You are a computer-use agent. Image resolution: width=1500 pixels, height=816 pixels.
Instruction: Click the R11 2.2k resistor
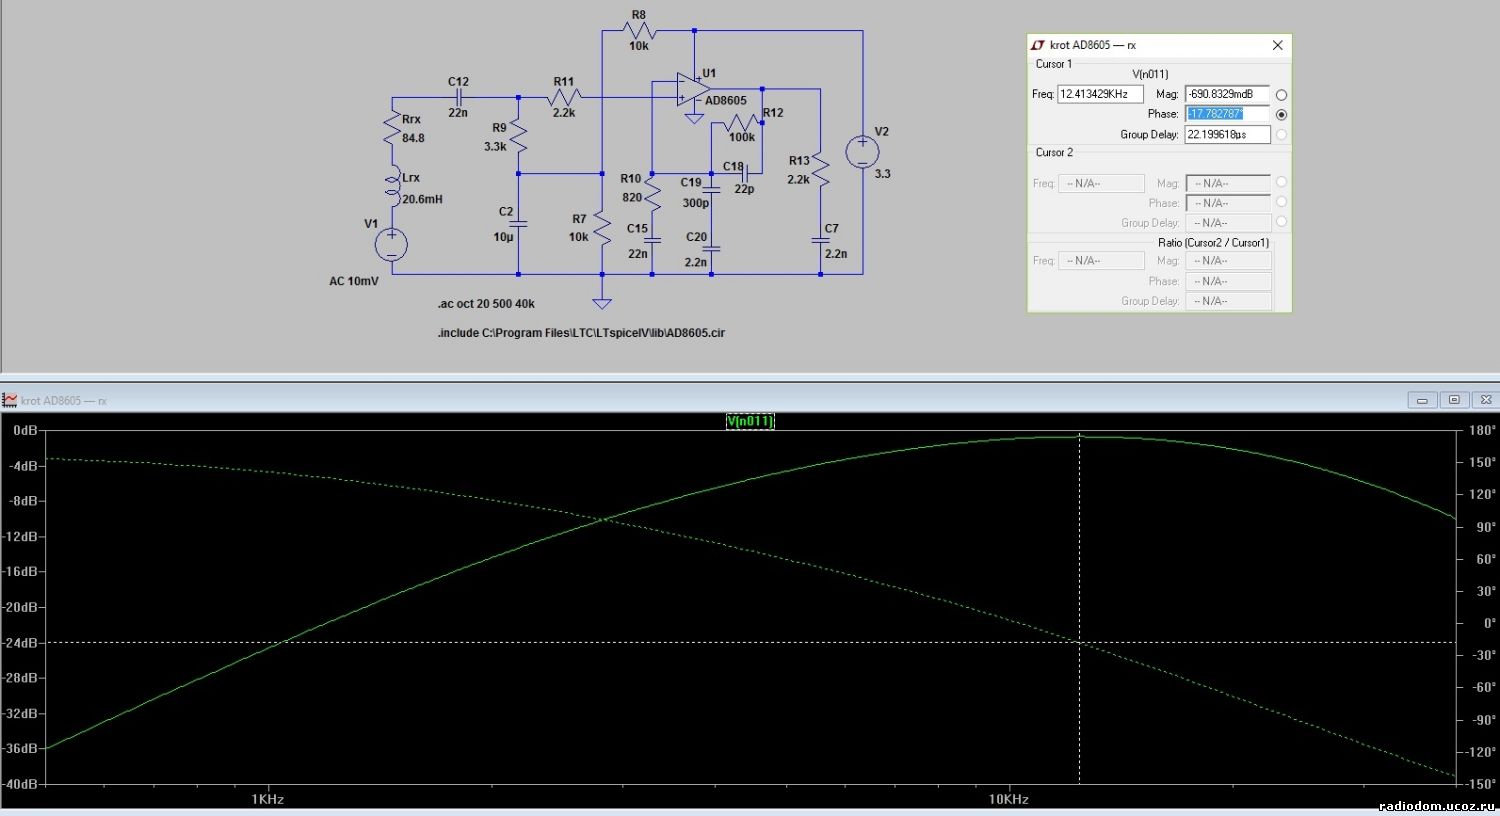pyautogui.click(x=564, y=98)
